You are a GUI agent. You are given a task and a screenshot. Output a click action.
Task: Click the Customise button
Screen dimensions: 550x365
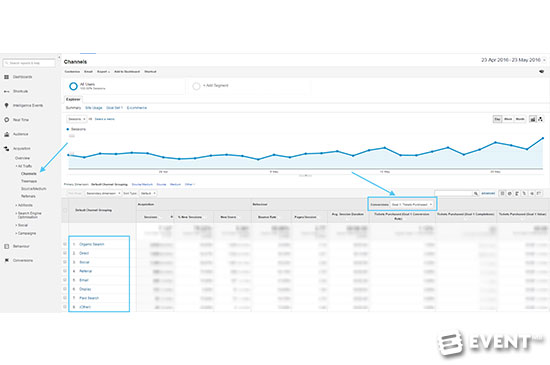(72, 72)
